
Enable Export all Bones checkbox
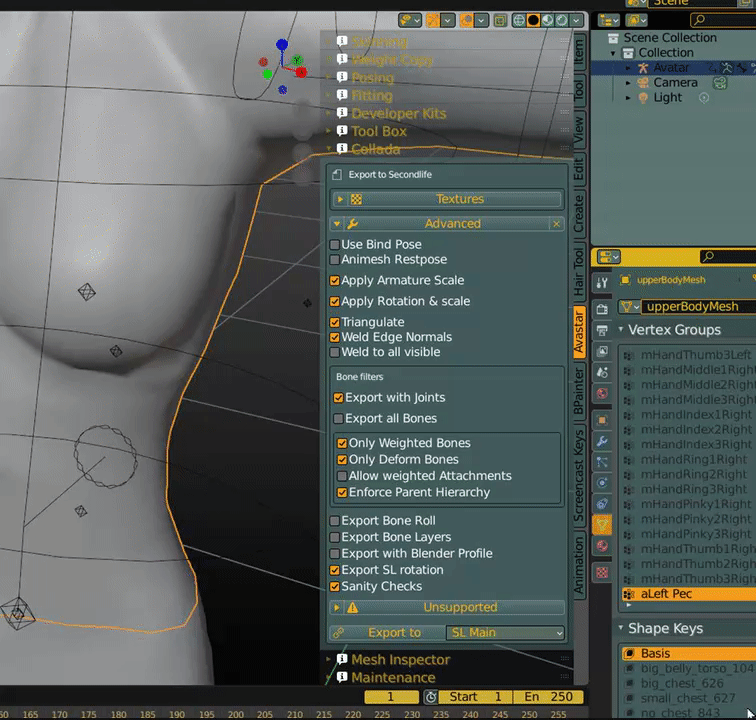coord(338,419)
